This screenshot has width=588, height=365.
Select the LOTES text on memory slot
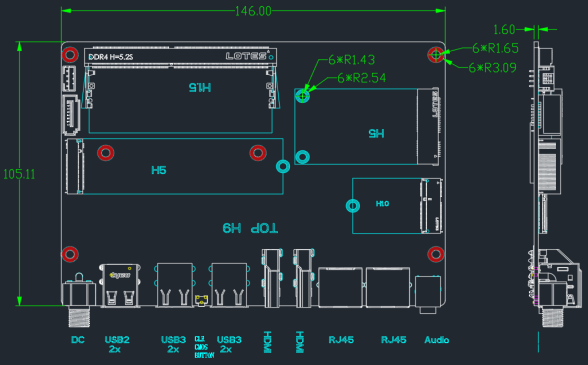[x=246, y=56]
